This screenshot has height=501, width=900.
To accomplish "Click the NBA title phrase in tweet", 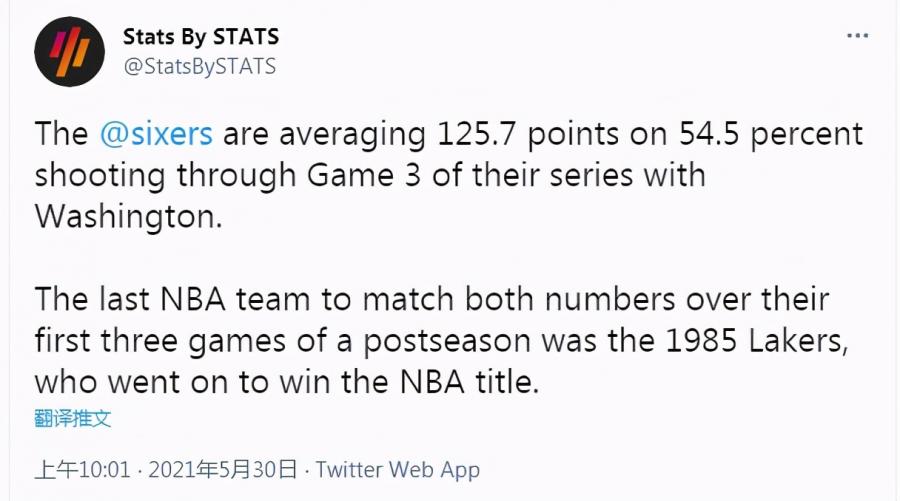I will (x=468, y=382).
